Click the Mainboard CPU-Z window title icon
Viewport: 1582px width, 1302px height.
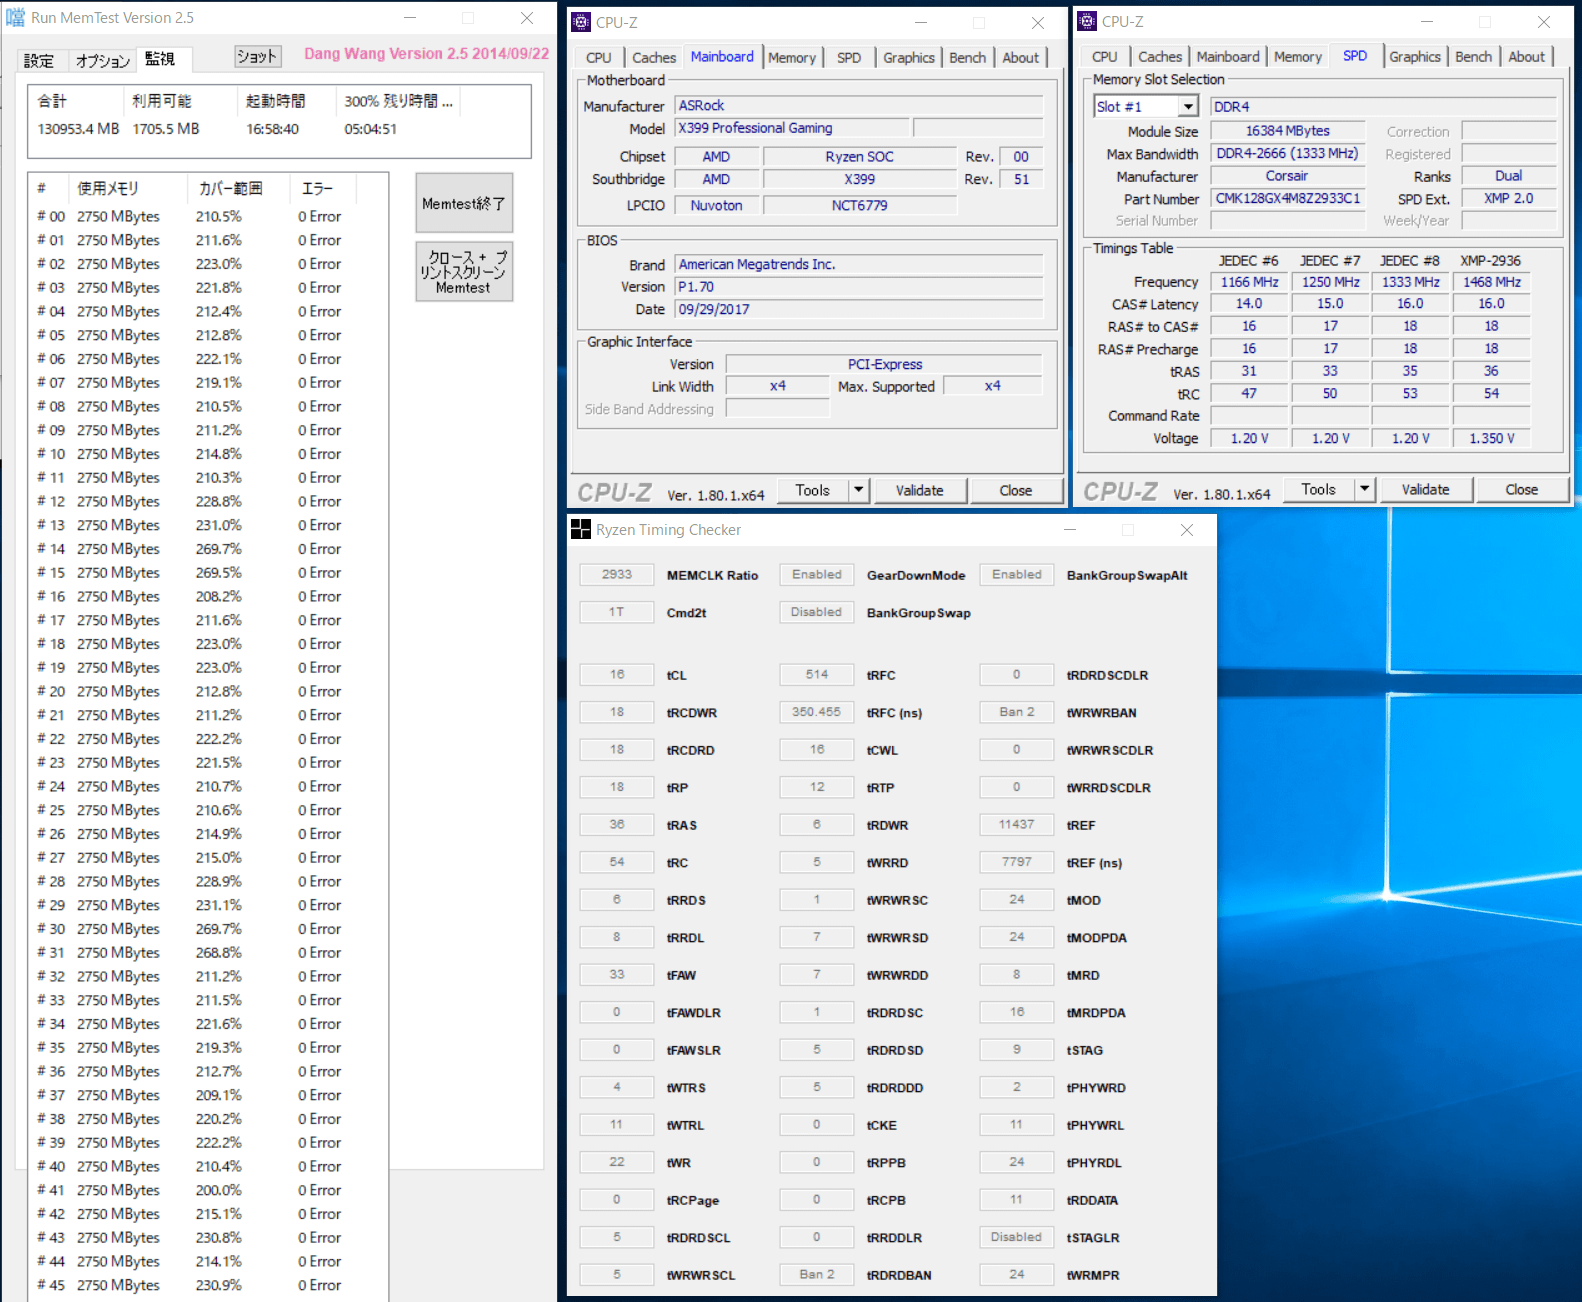(x=581, y=22)
